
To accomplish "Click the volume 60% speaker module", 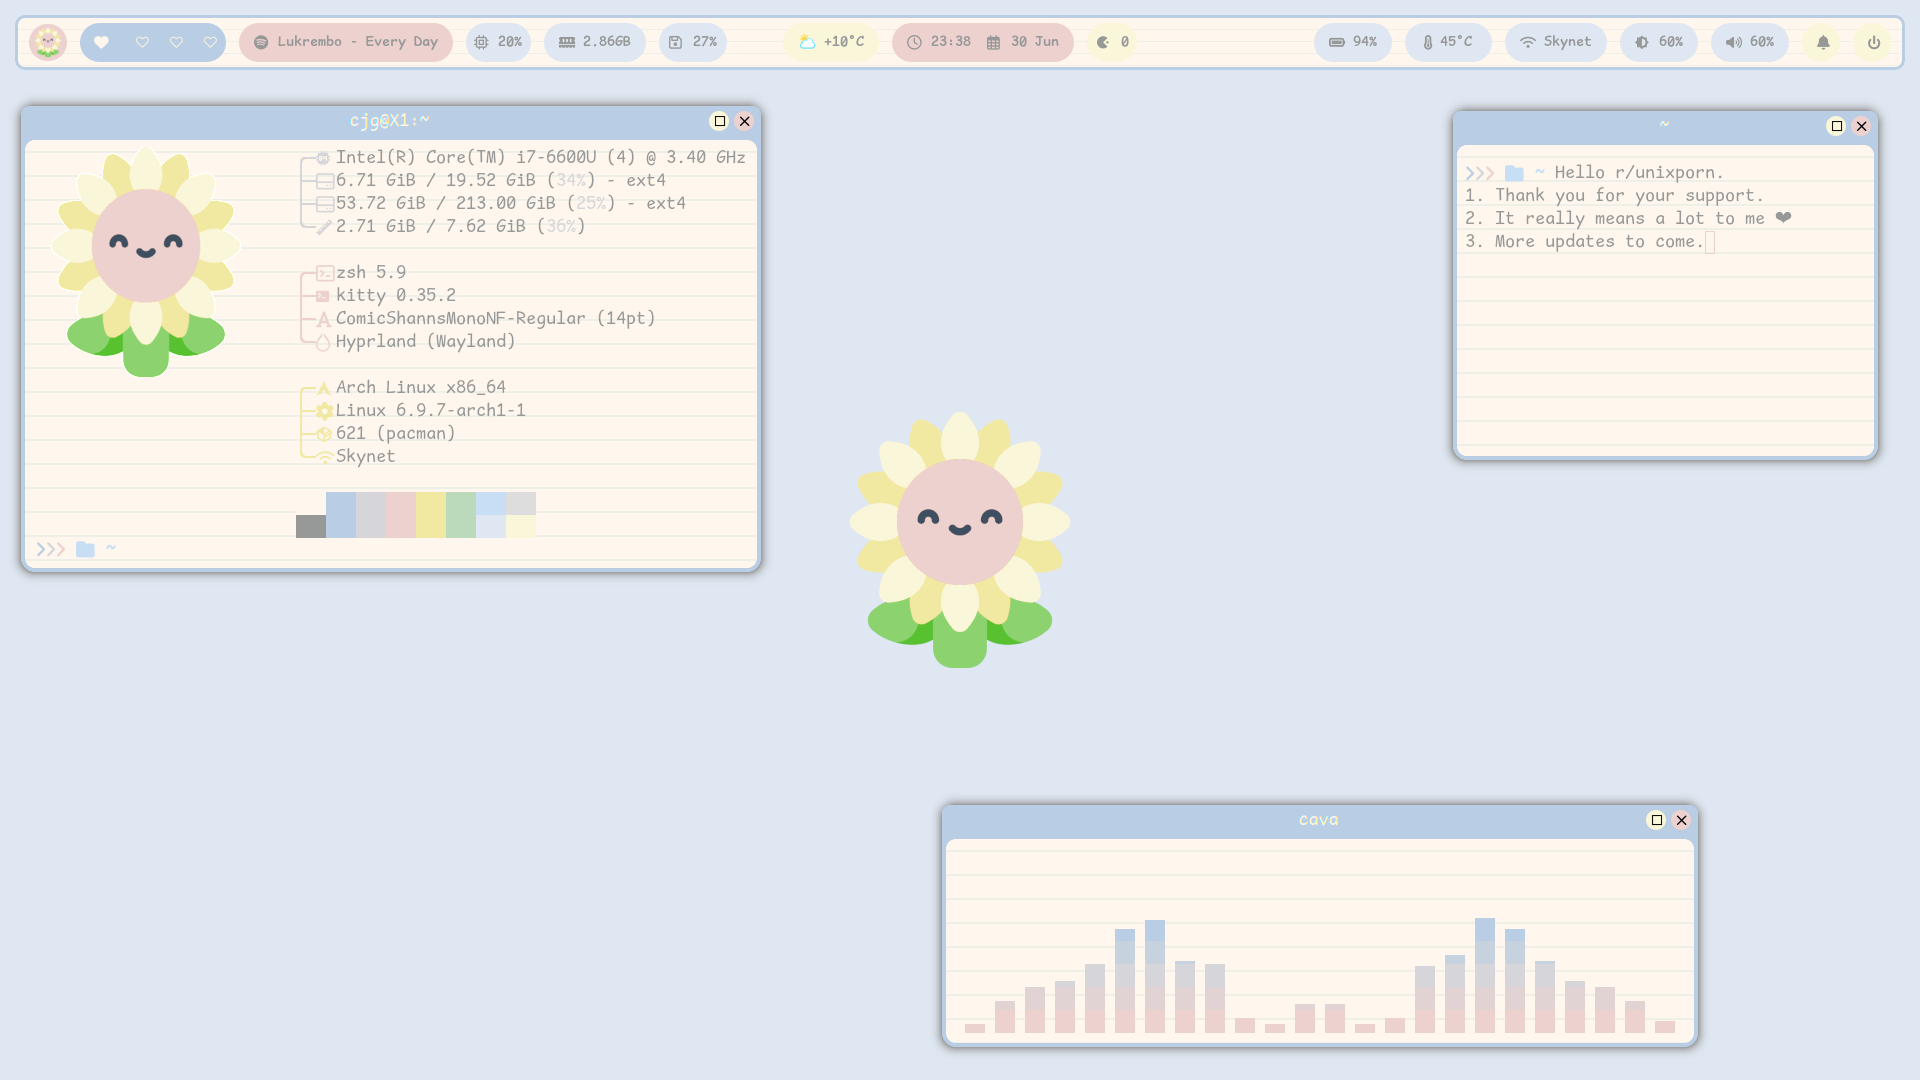I will [x=1749, y=42].
